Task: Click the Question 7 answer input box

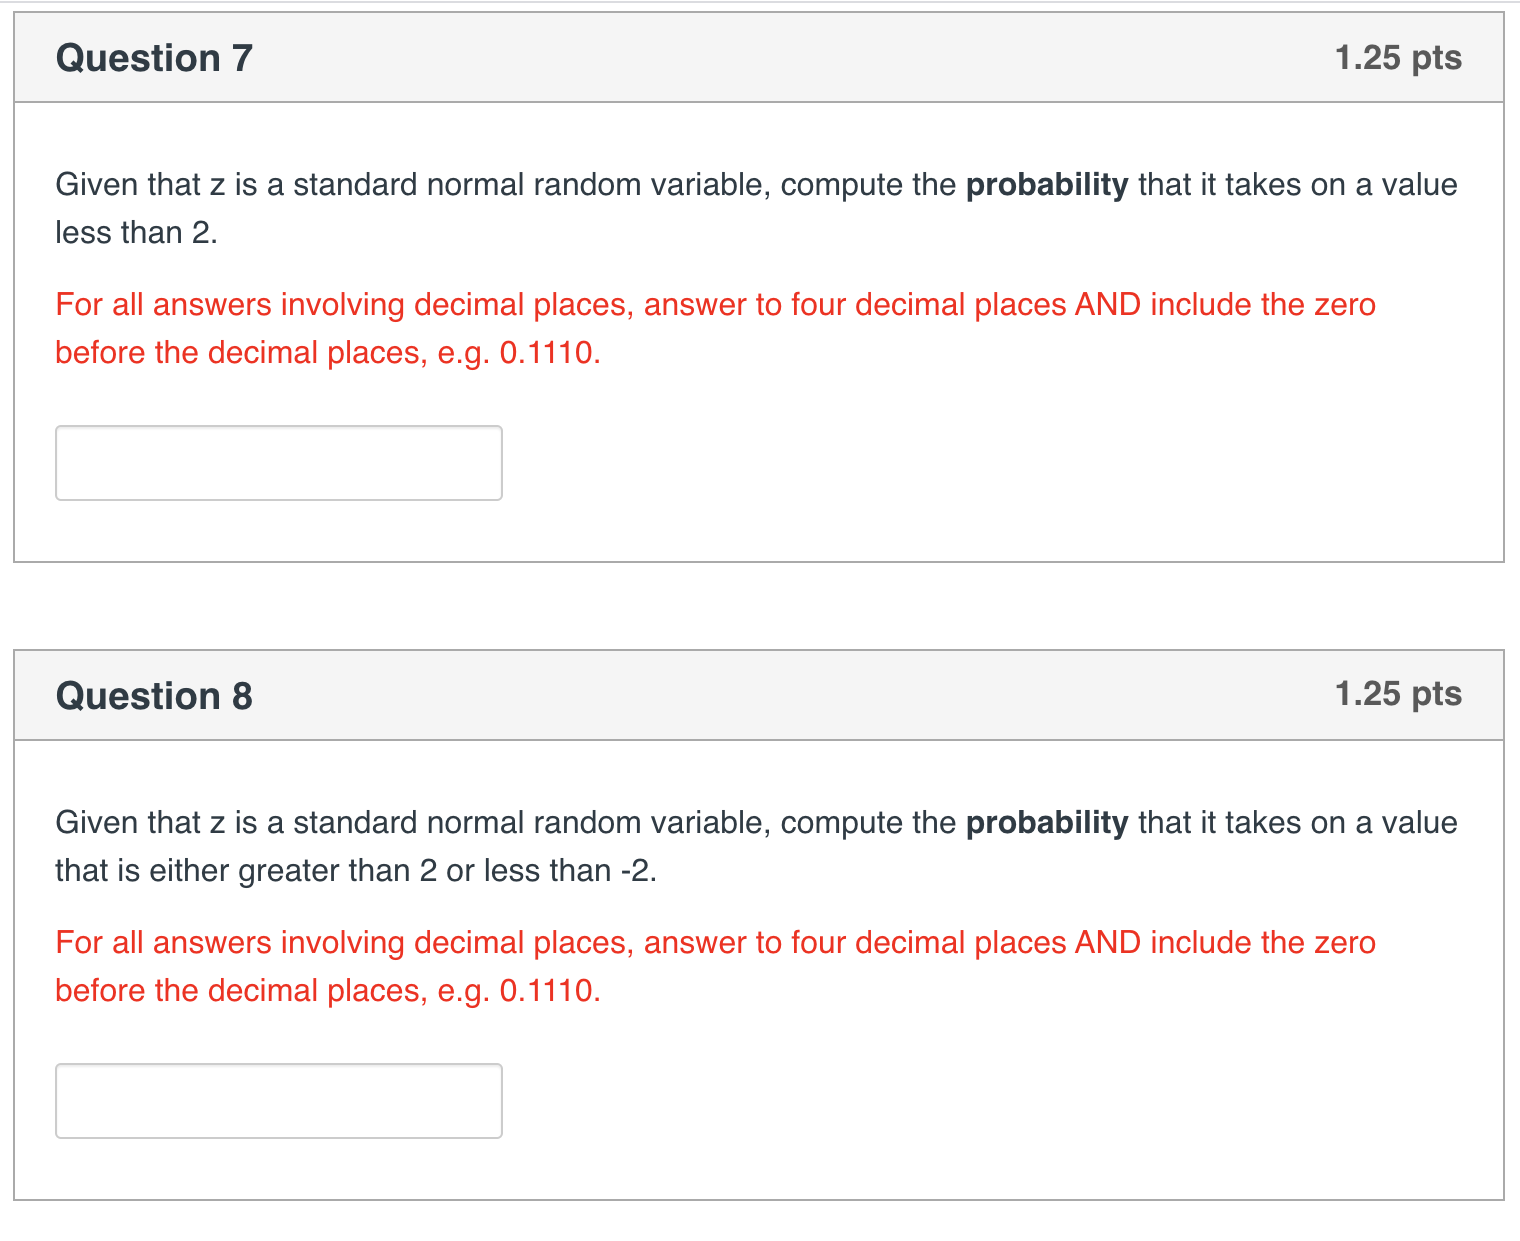Action: 278,462
